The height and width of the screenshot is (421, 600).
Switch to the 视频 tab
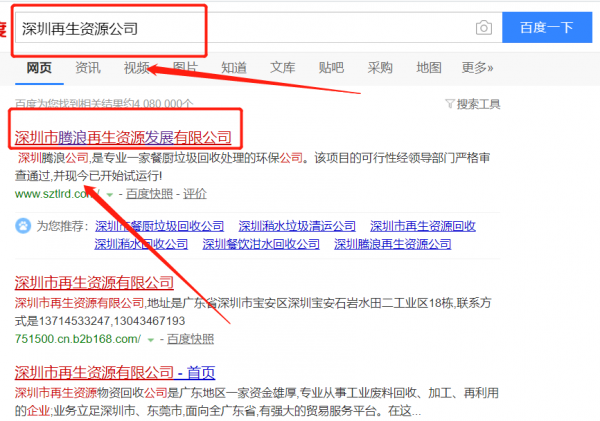pyautogui.click(x=137, y=68)
